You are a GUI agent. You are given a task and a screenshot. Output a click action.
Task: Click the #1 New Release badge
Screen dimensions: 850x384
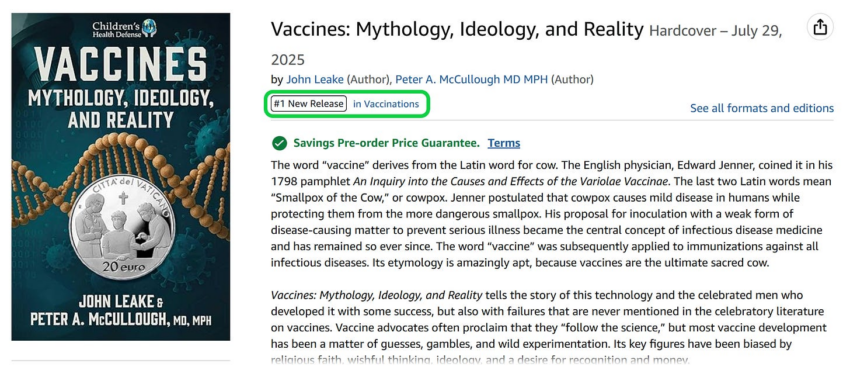[x=308, y=104]
